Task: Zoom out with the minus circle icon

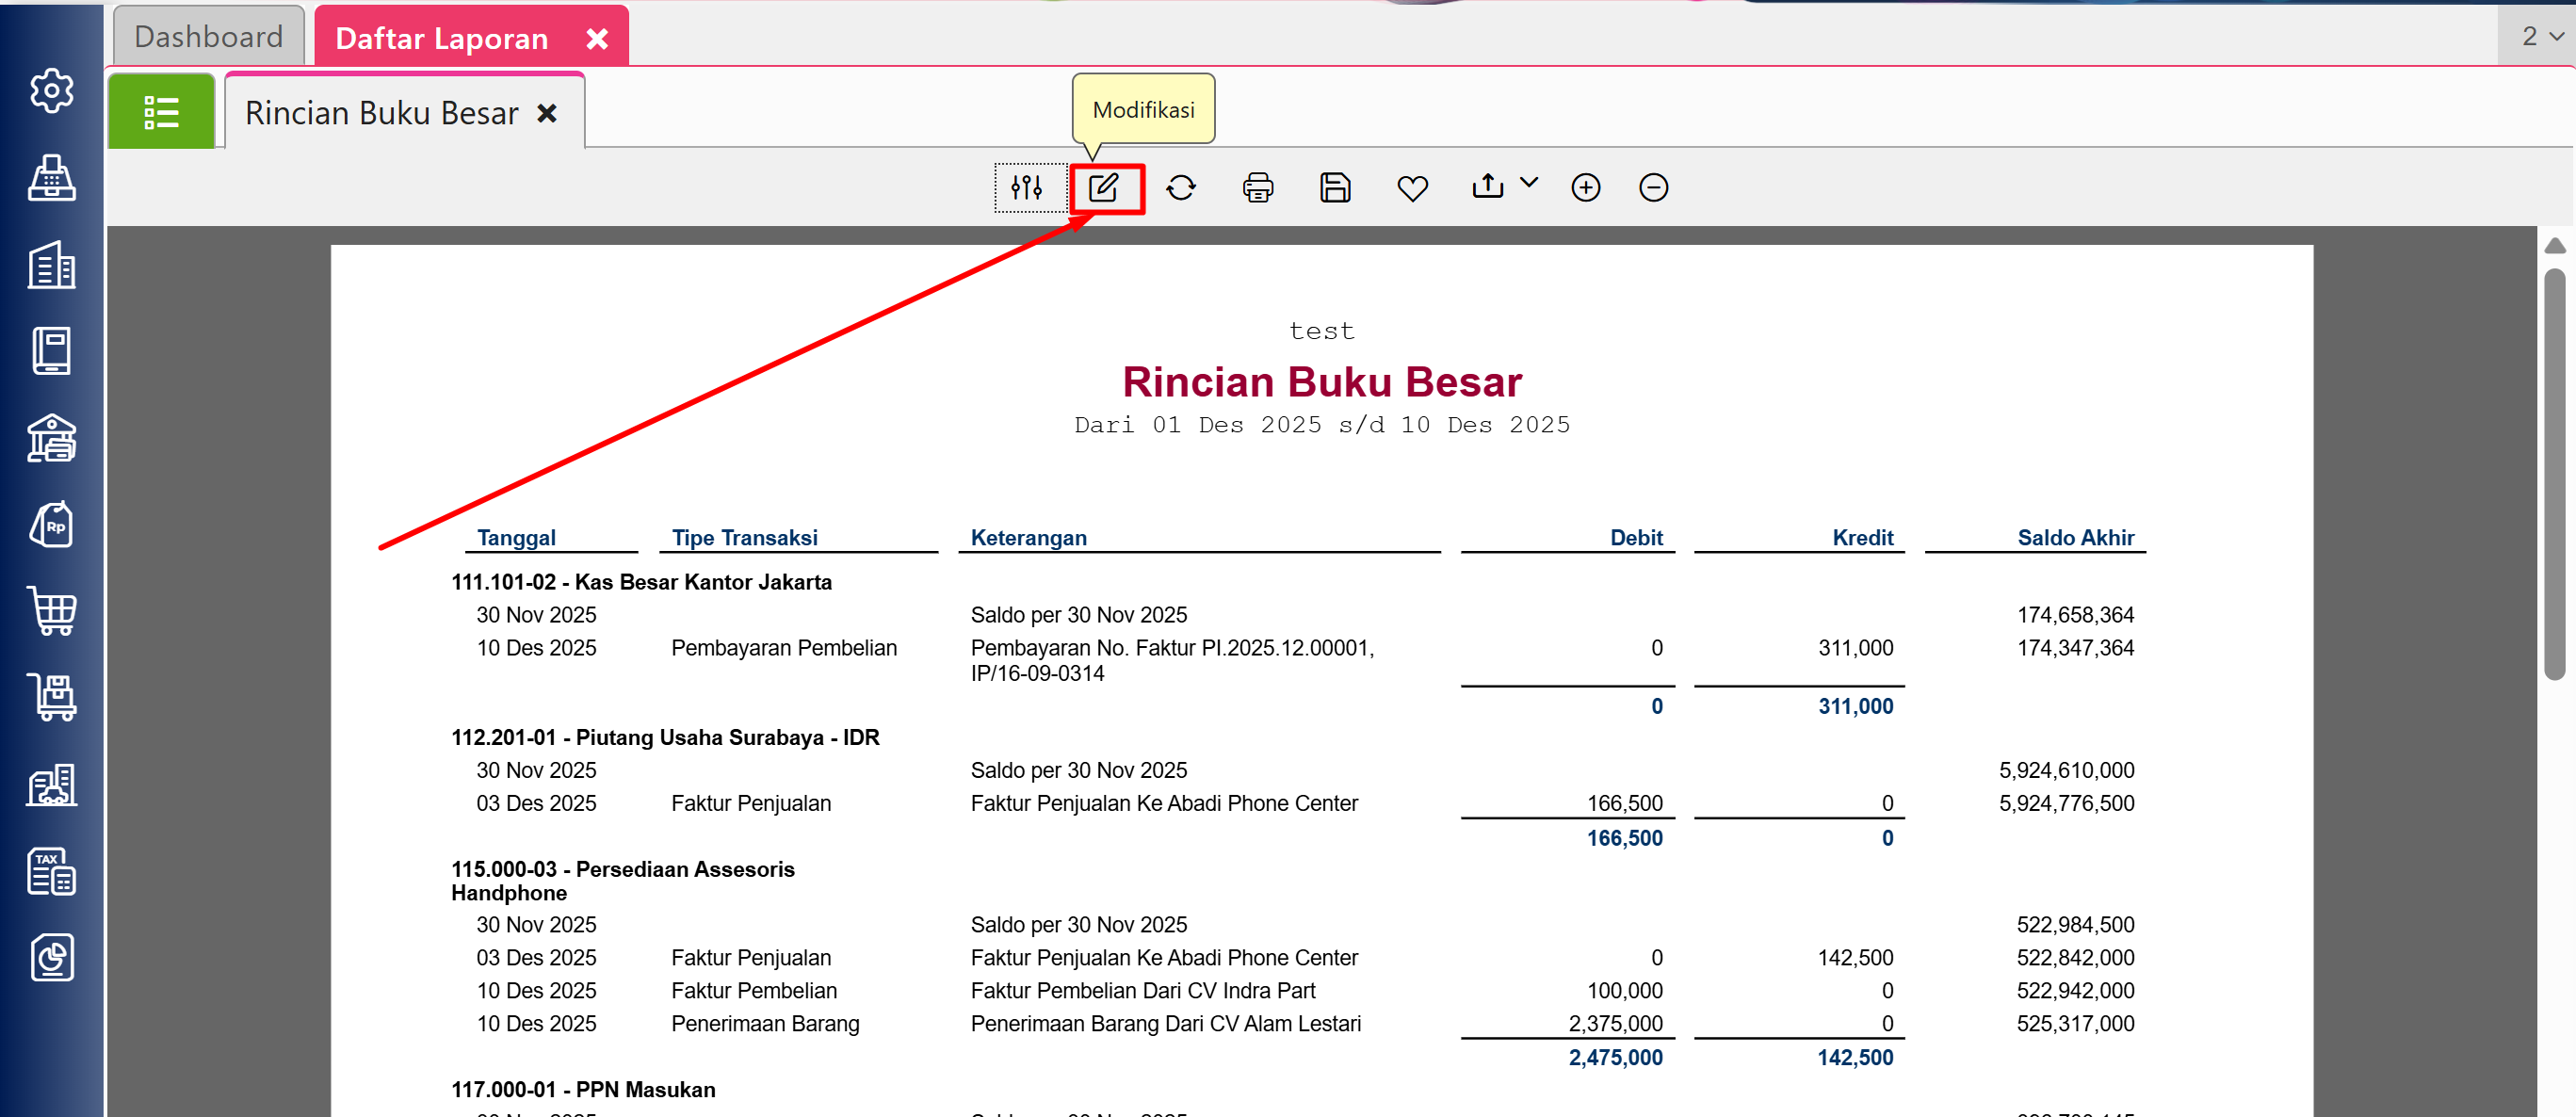Action: point(1654,187)
